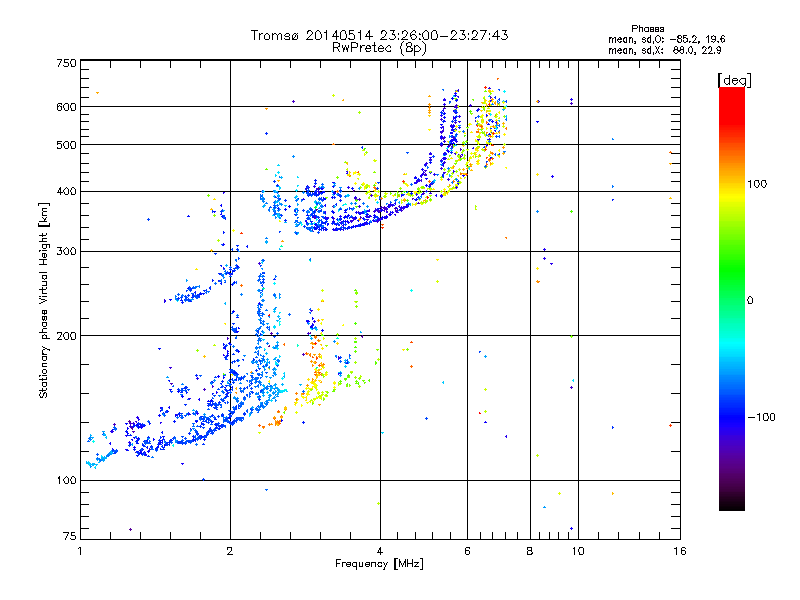Click the 'RwPretec (8p)' subtitle
This screenshot has width=800, height=600.
coord(379,48)
